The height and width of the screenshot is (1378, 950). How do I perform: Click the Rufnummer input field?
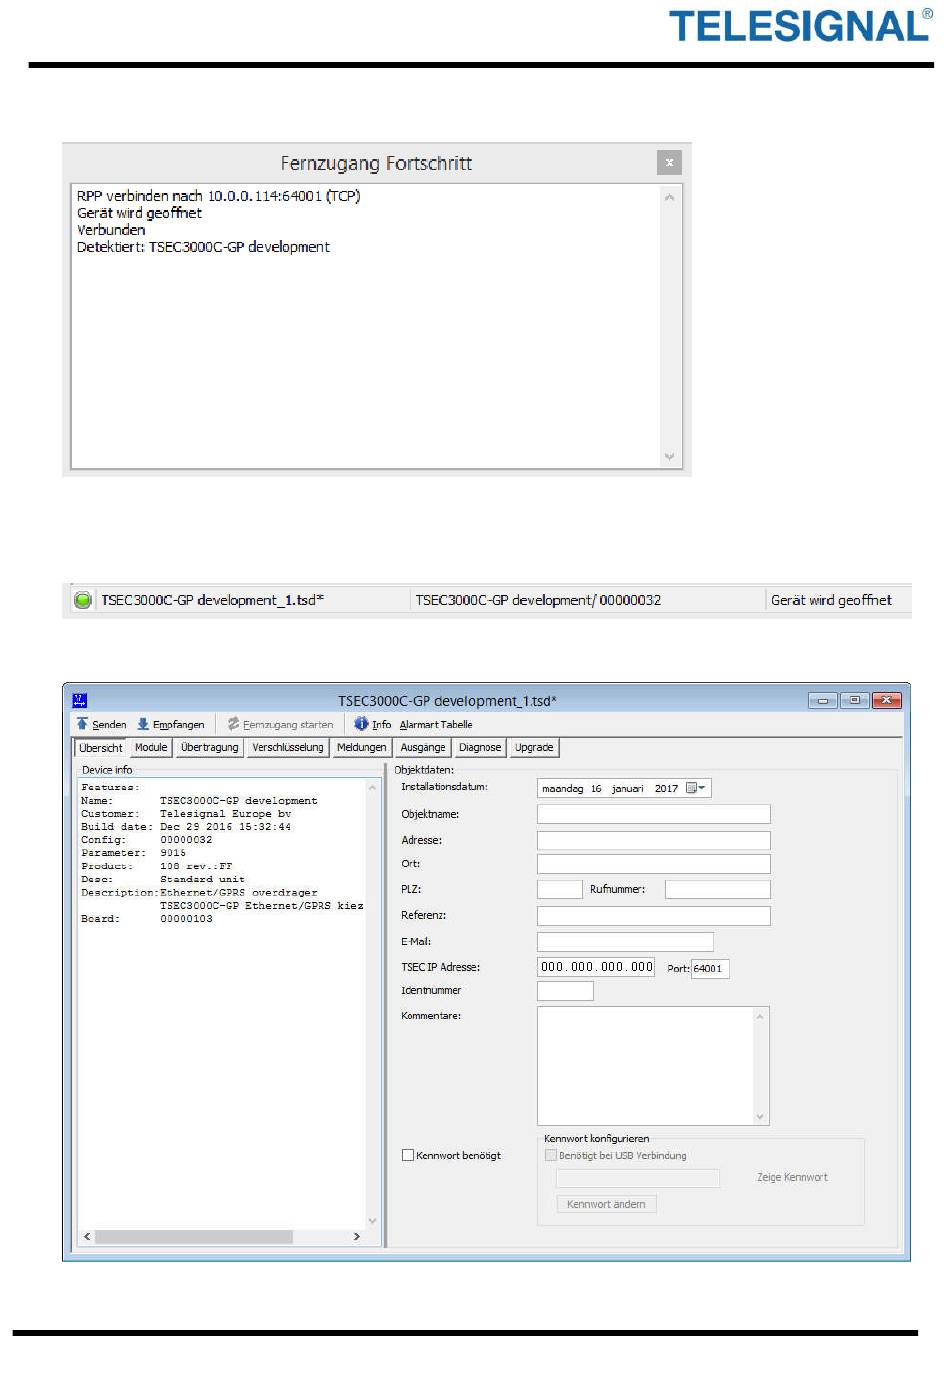click(718, 889)
